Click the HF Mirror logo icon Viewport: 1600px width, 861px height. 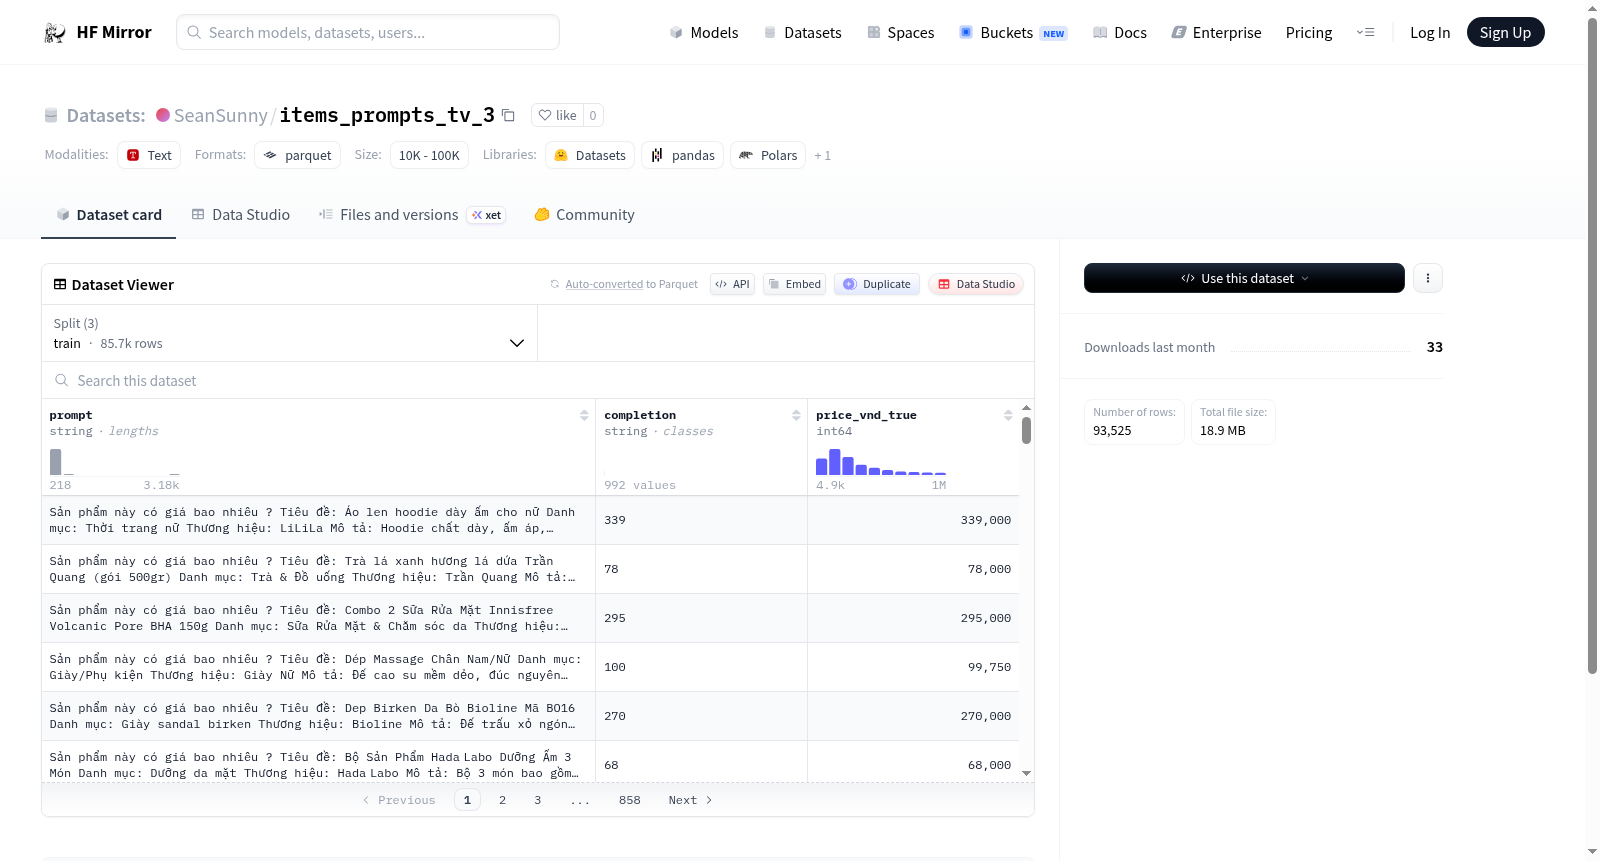55,33
